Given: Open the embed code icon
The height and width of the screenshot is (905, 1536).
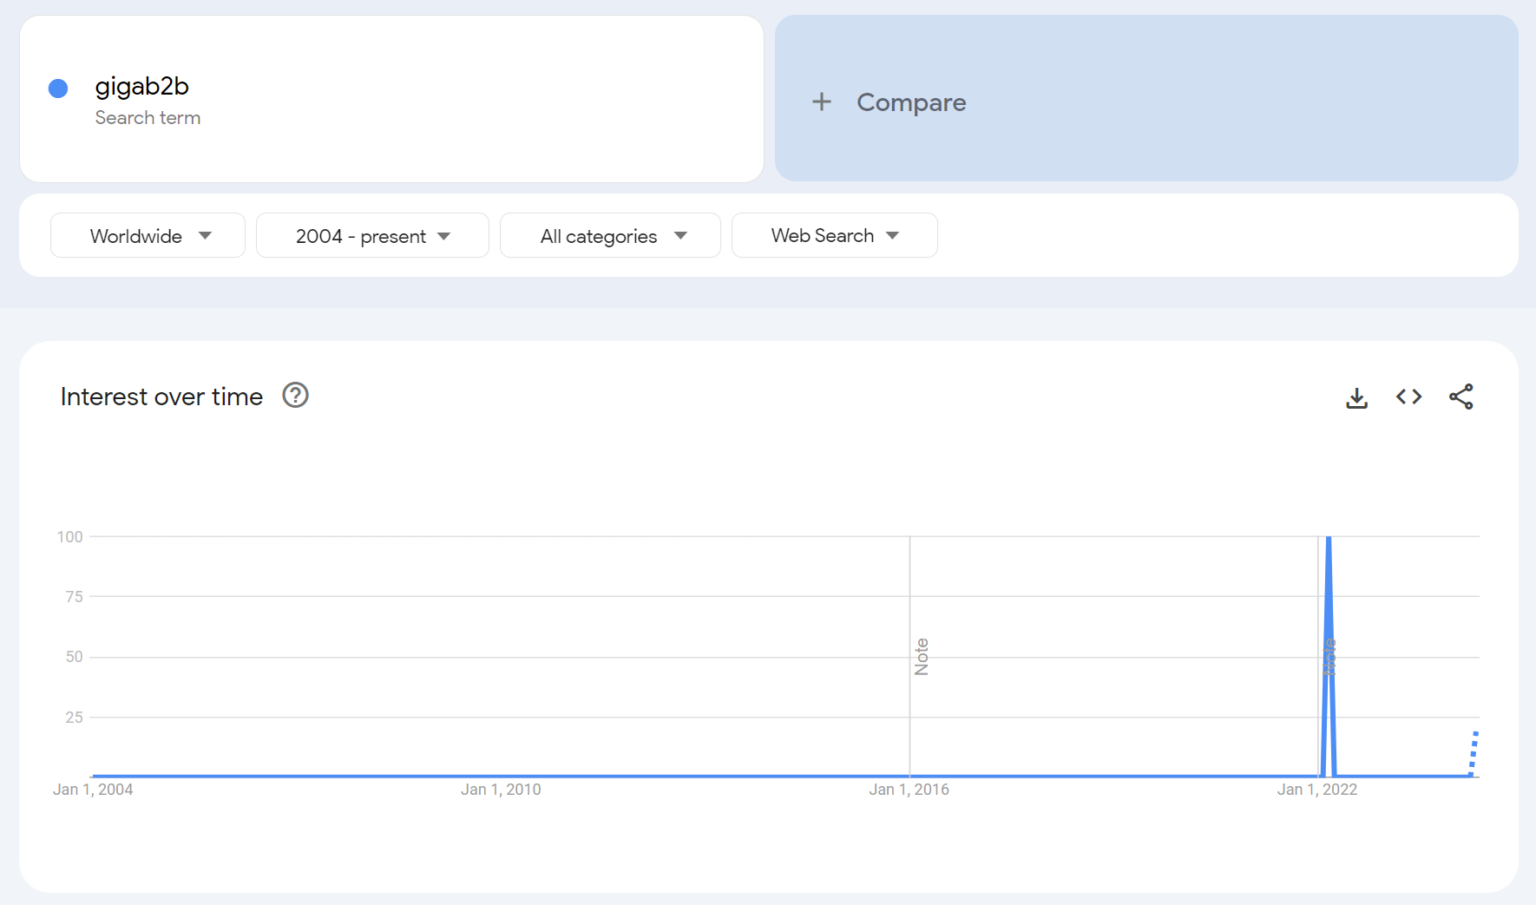Looking at the screenshot, I should [1408, 396].
